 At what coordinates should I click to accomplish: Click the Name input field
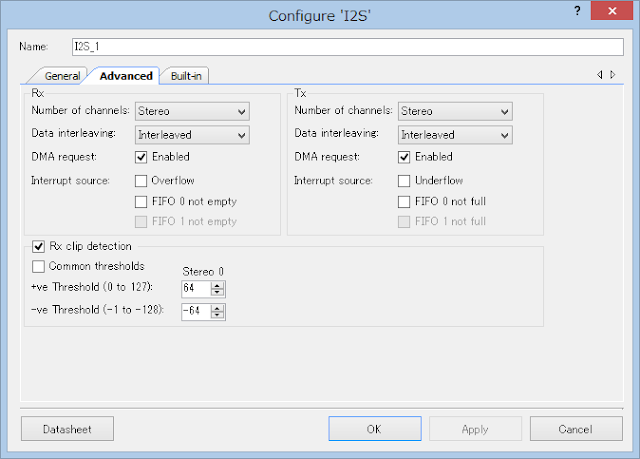348,47
